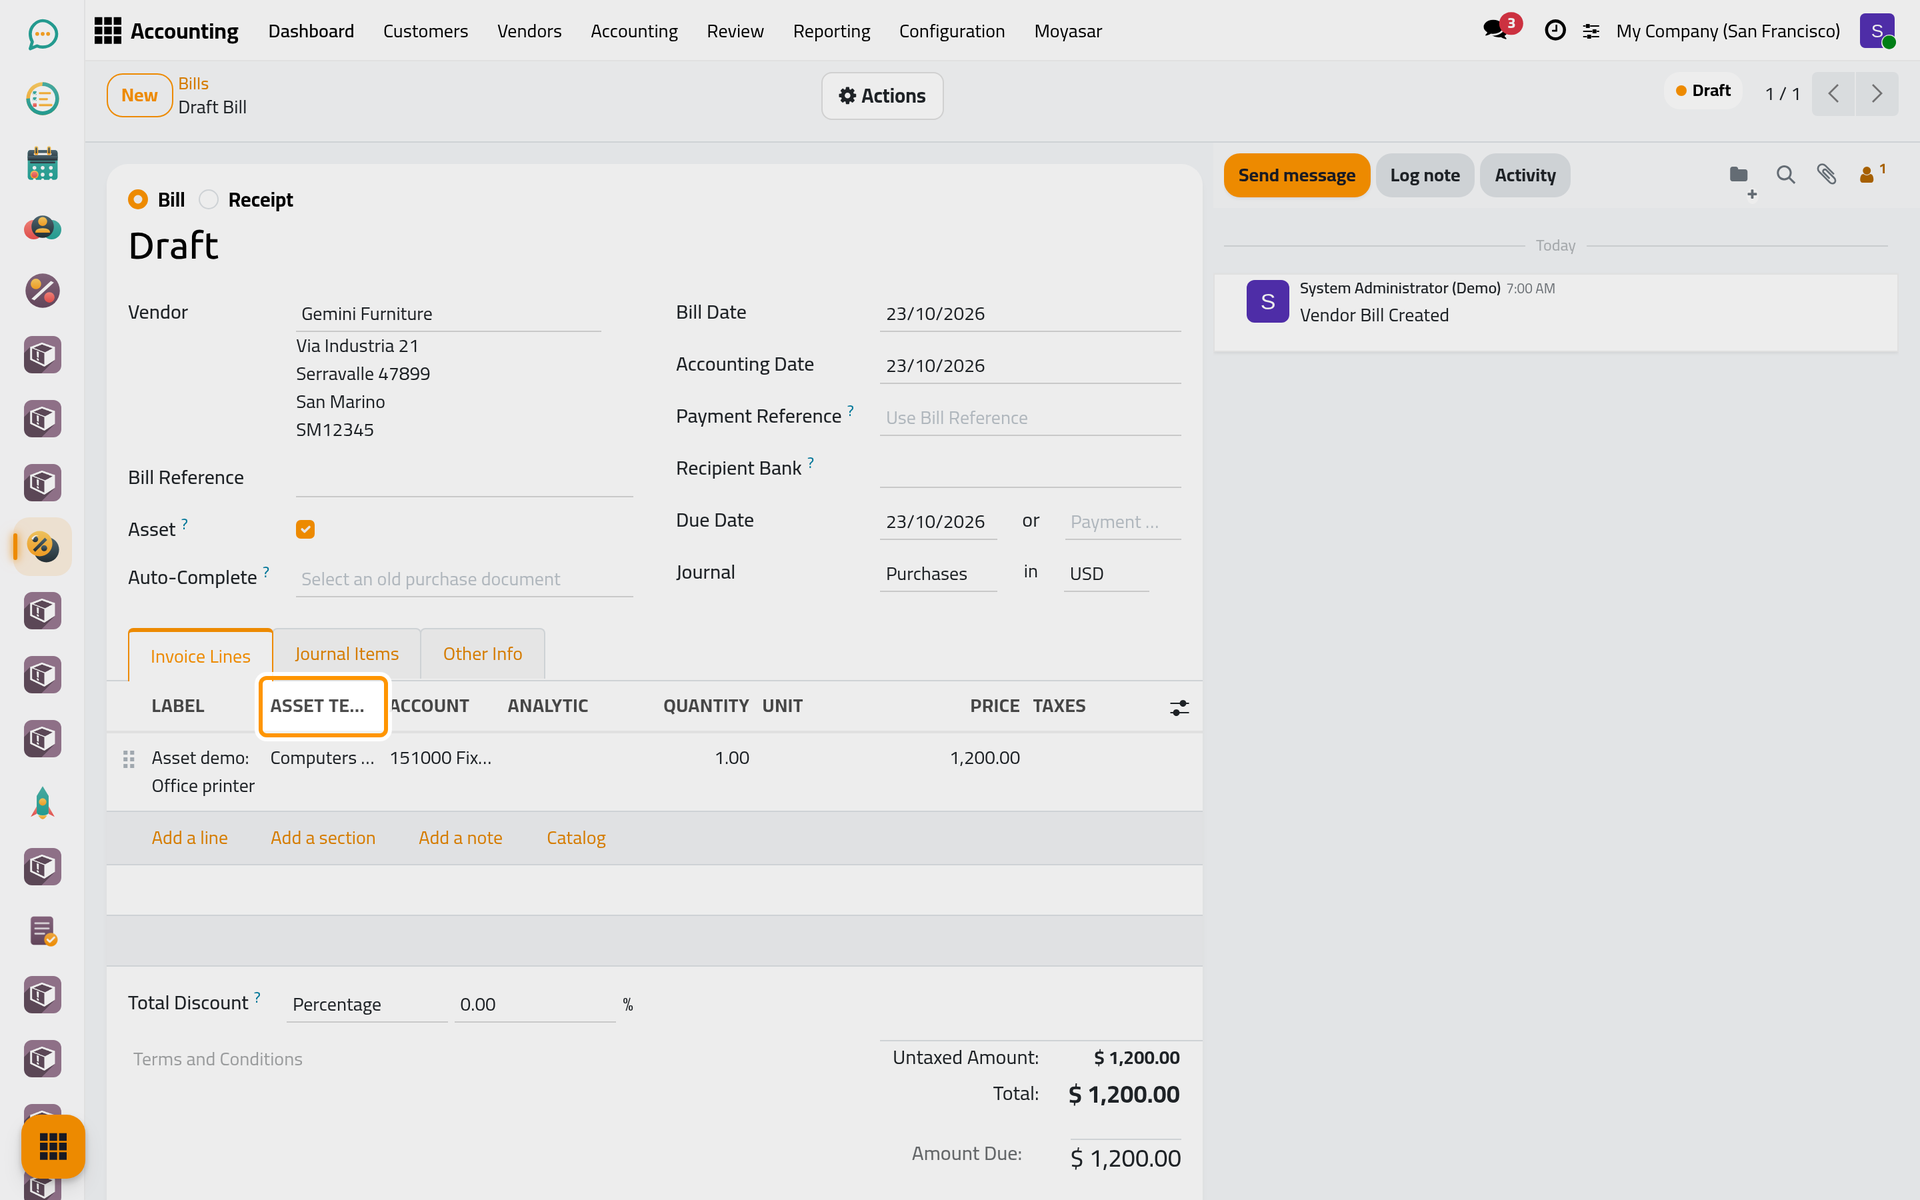Click the Log note button
Image resolution: width=1920 pixels, height=1200 pixels.
(x=1424, y=175)
